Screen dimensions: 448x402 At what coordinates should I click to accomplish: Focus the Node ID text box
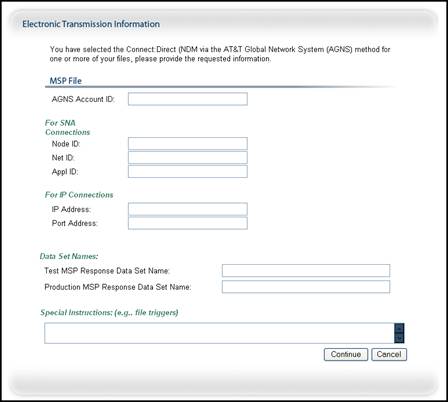click(x=188, y=144)
